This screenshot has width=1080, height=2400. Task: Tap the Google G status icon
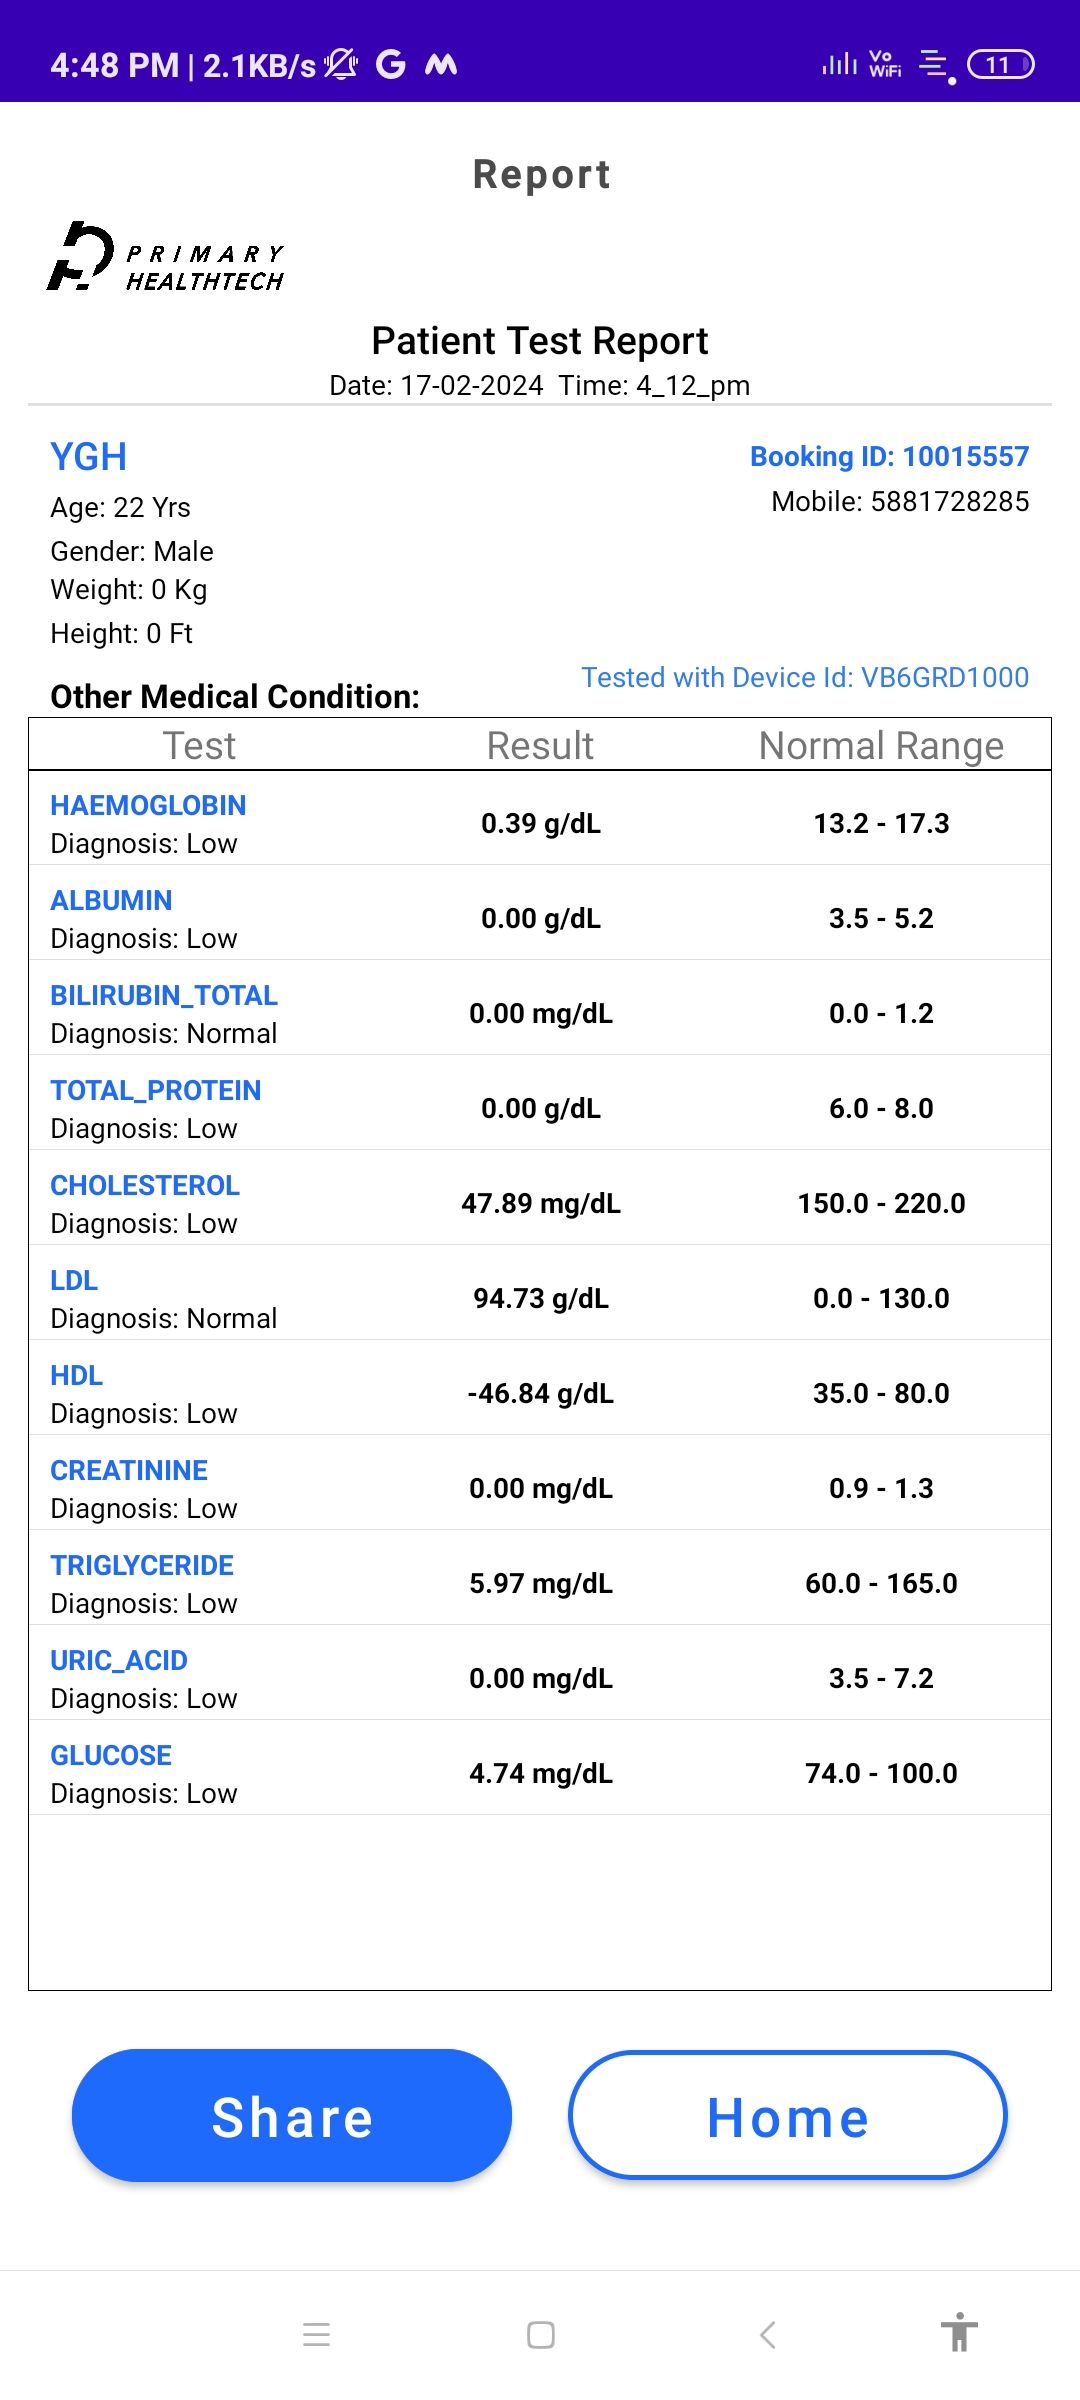(391, 65)
